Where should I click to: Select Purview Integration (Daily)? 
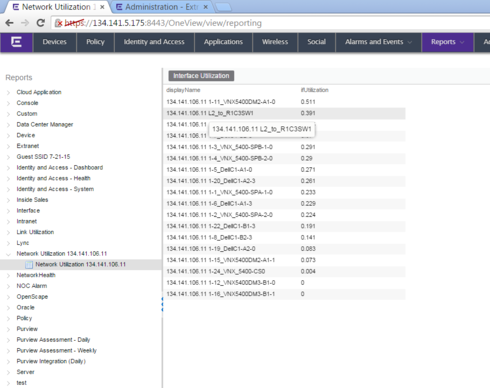[51, 361]
